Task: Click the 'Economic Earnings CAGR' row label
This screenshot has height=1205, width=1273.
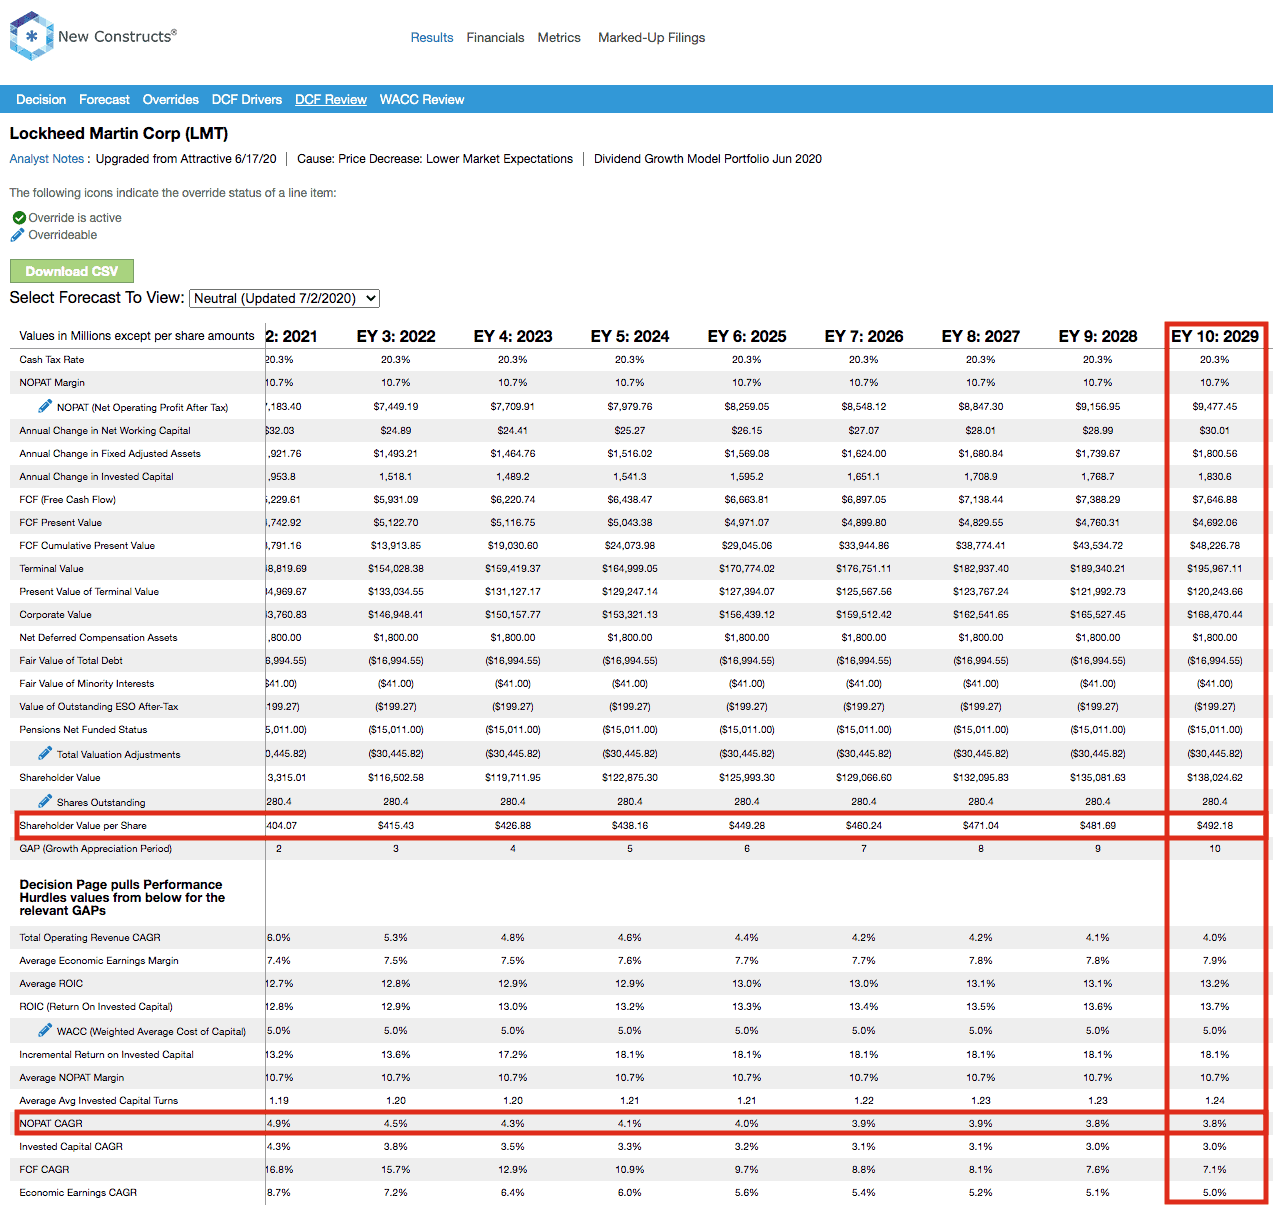Action: click(78, 1193)
